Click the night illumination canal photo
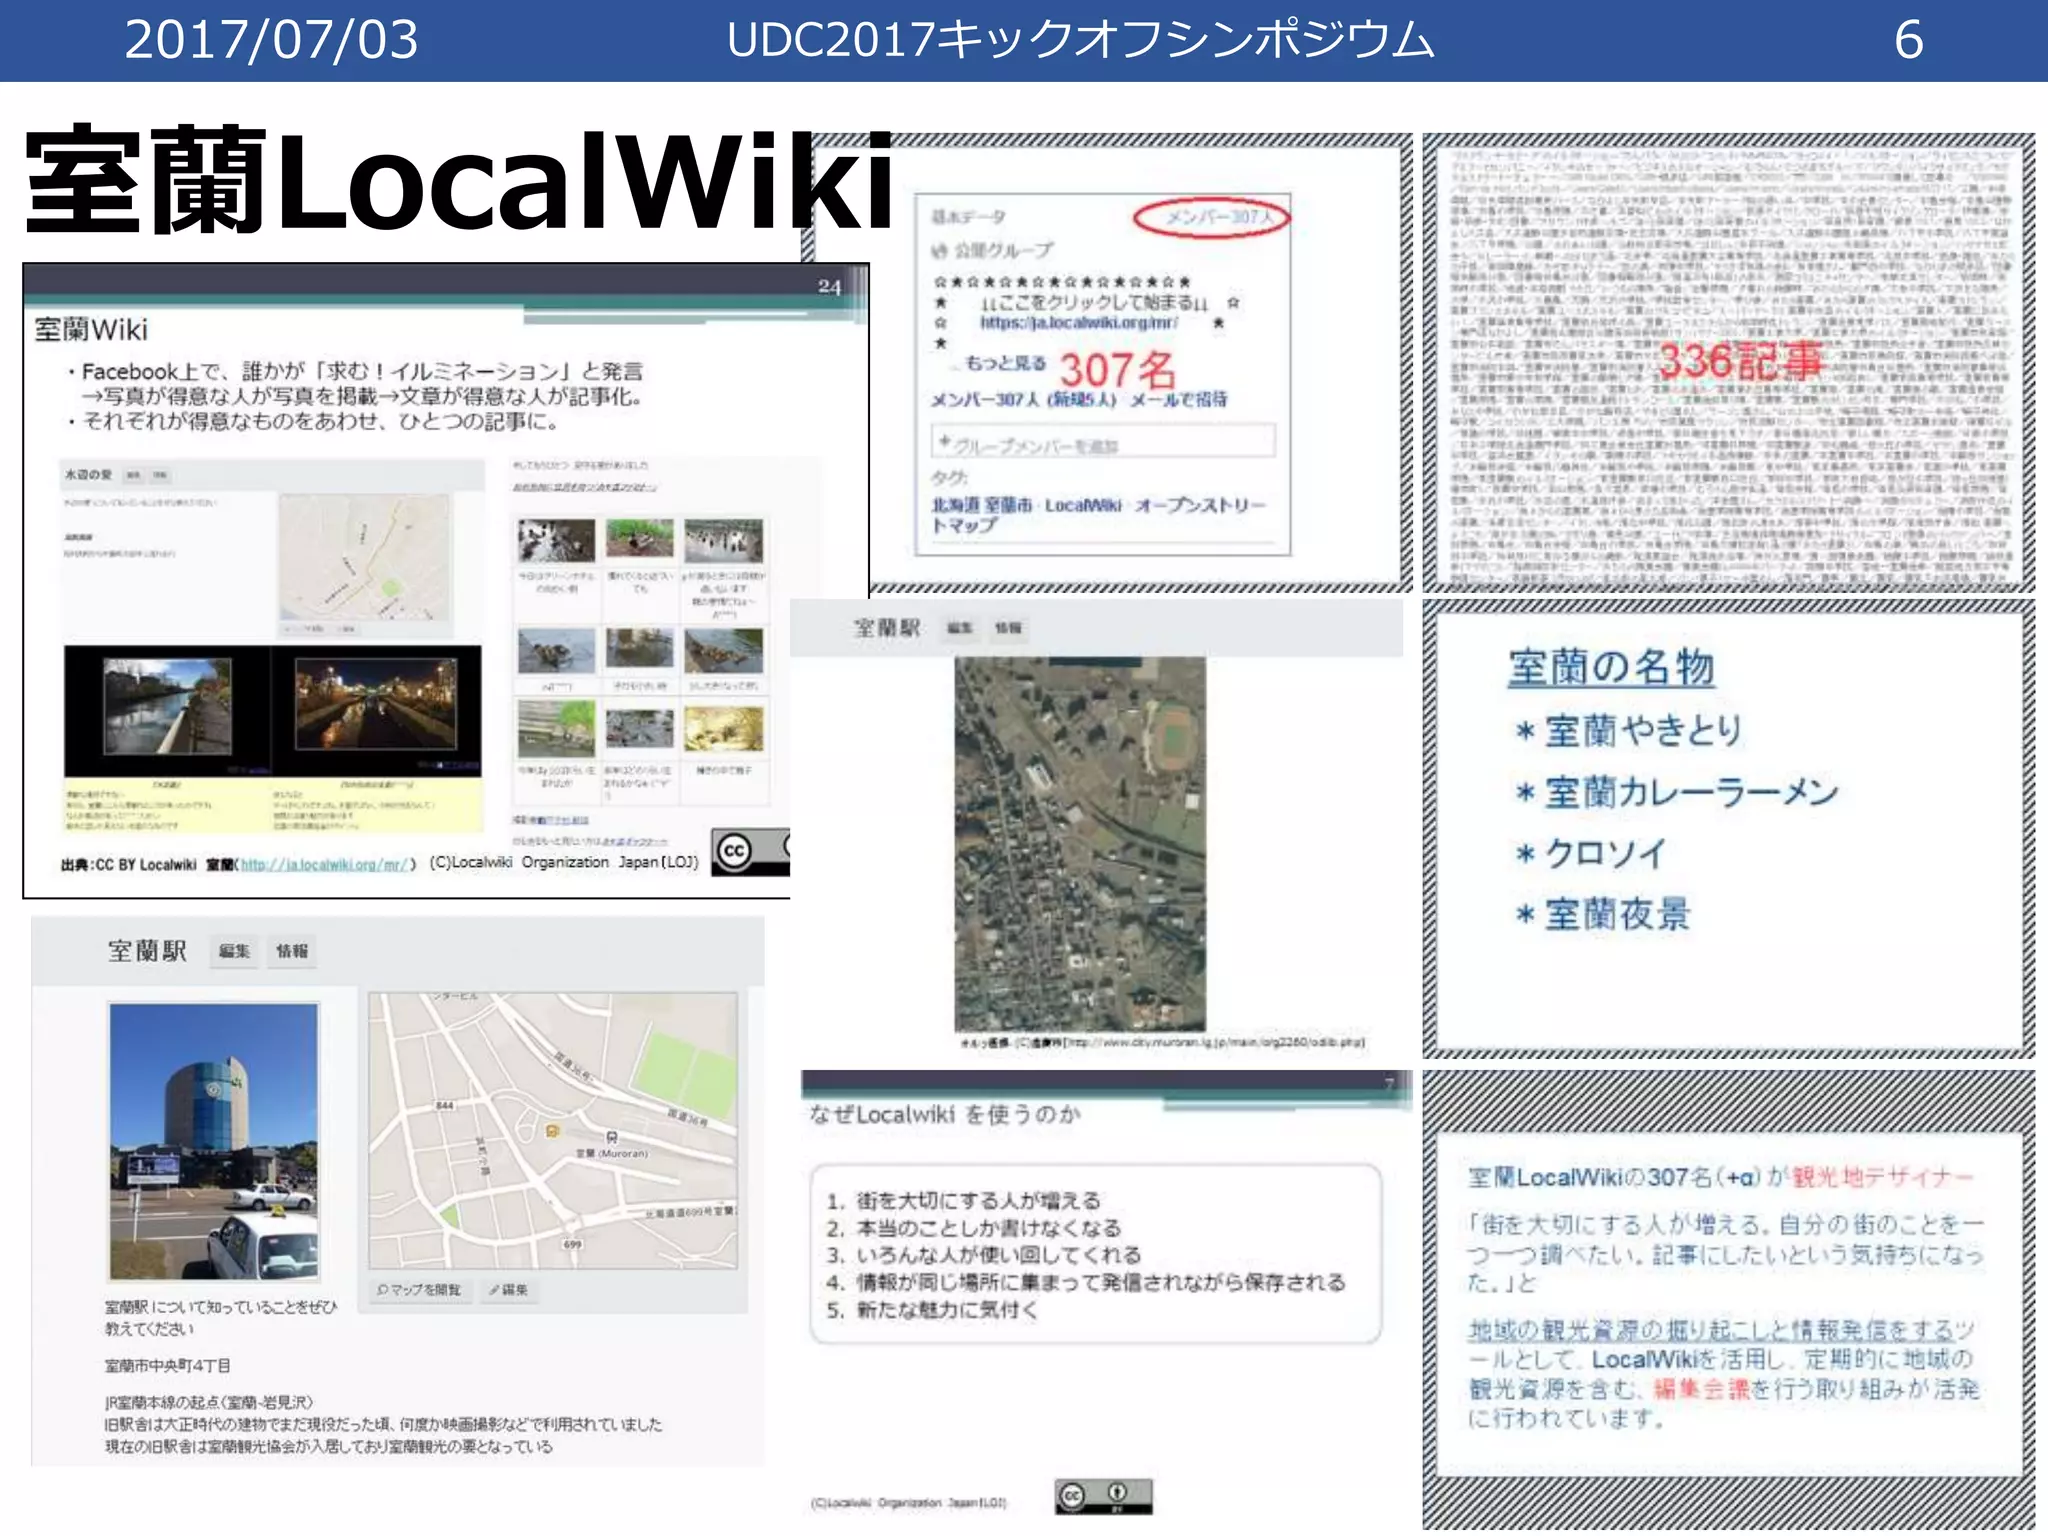 [376, 704]
